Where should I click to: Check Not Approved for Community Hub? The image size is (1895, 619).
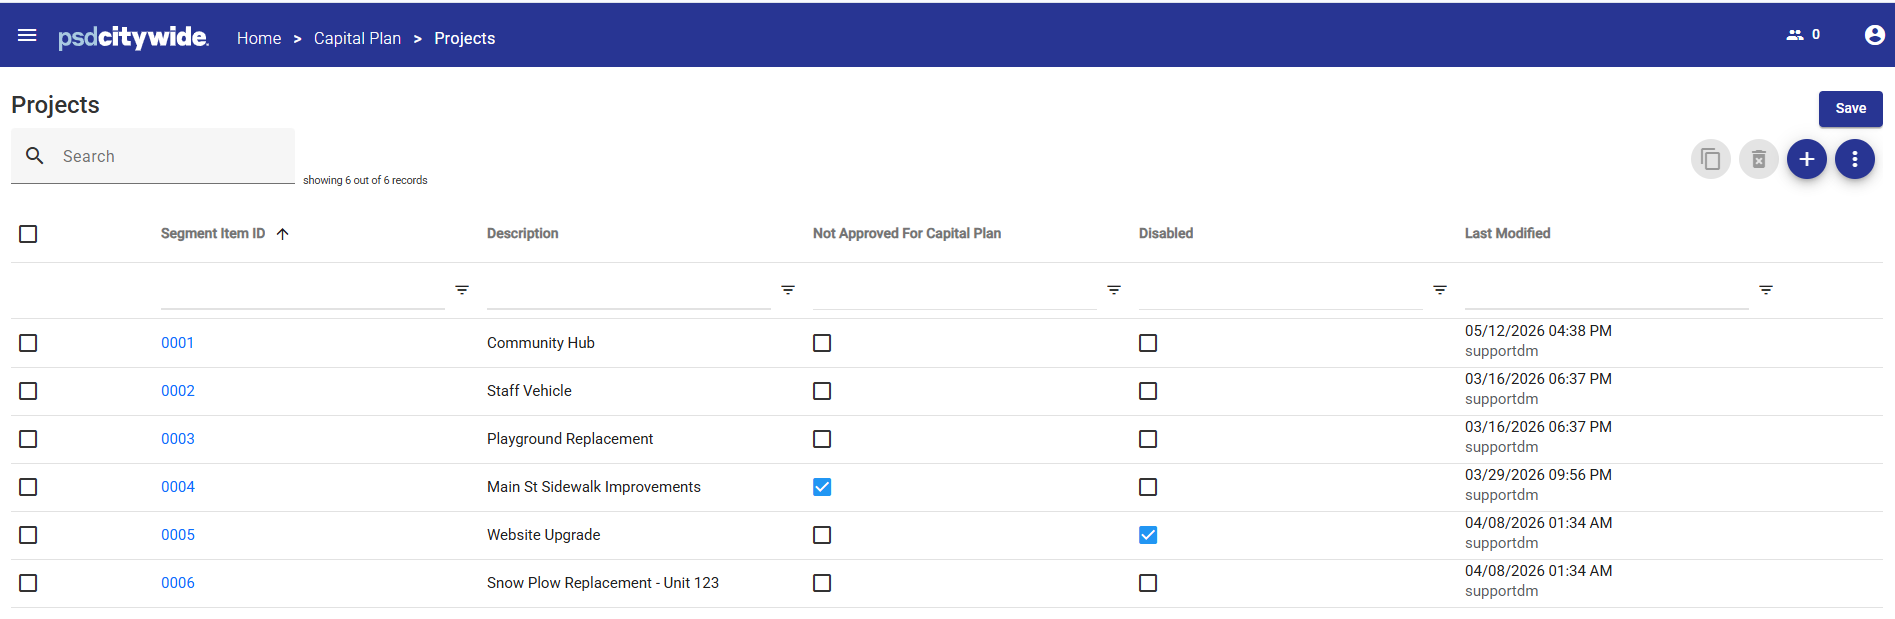822,343
